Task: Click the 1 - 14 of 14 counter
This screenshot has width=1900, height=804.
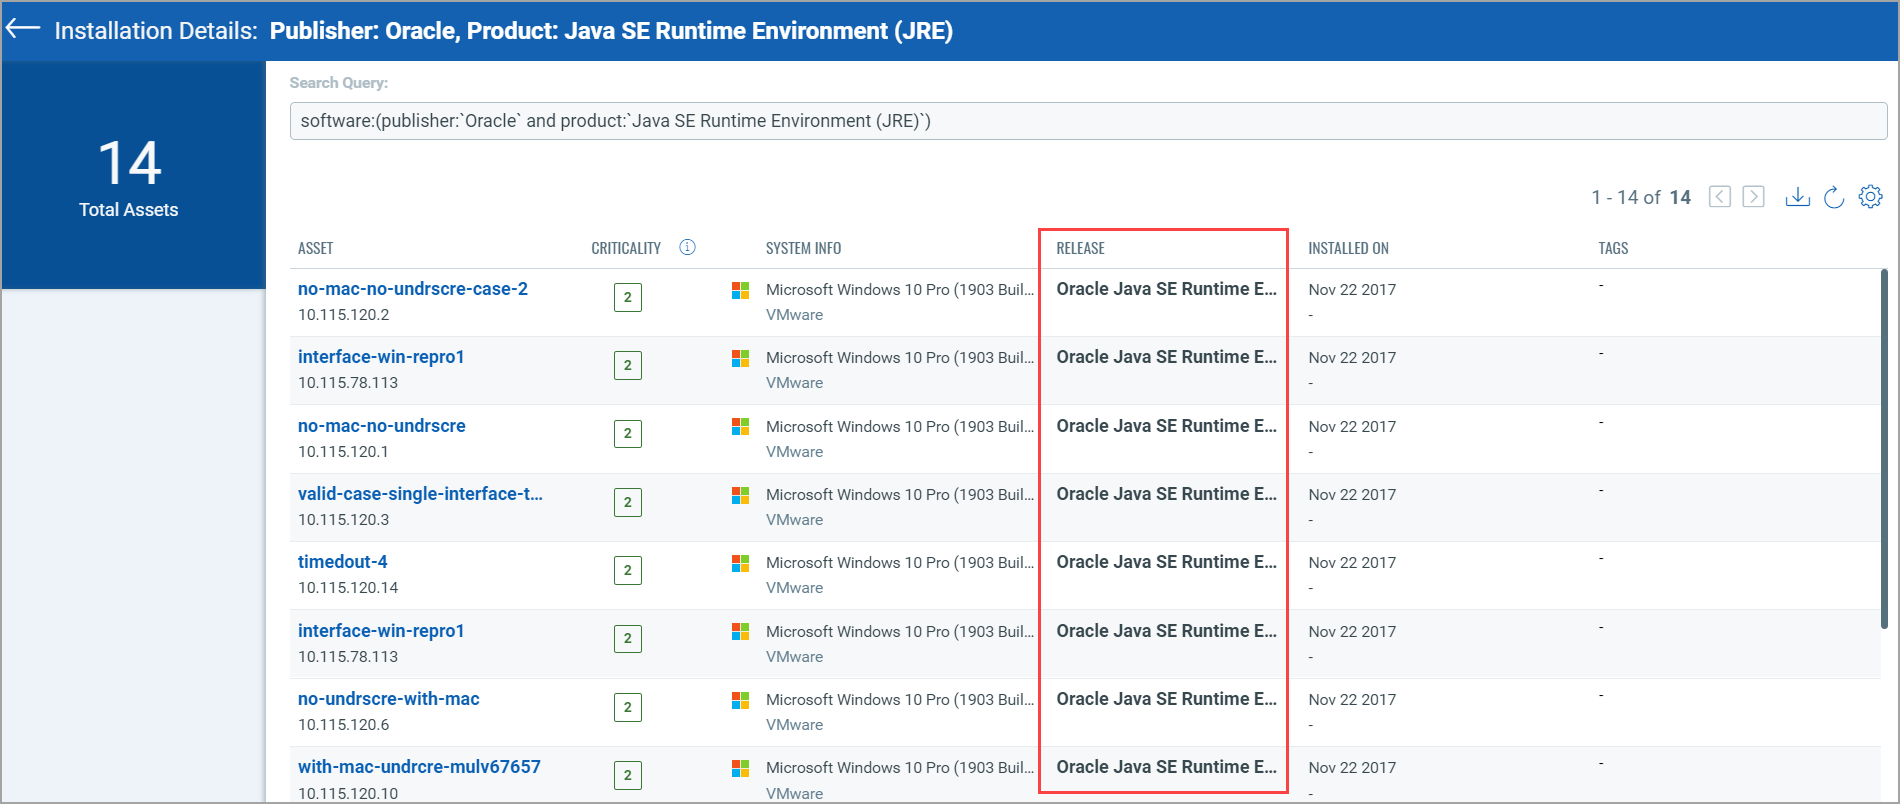Action: 1641,198
